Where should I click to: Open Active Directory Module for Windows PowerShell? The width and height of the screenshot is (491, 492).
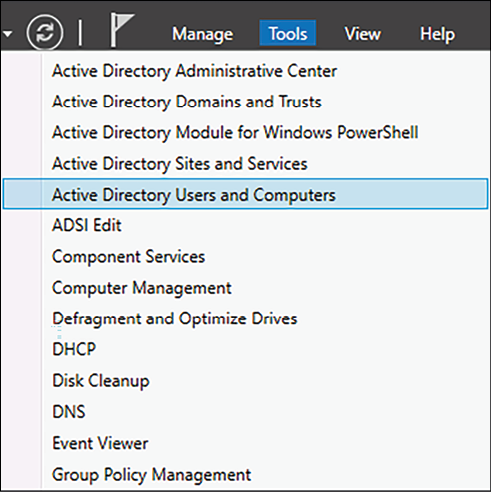tap(235, 132)
